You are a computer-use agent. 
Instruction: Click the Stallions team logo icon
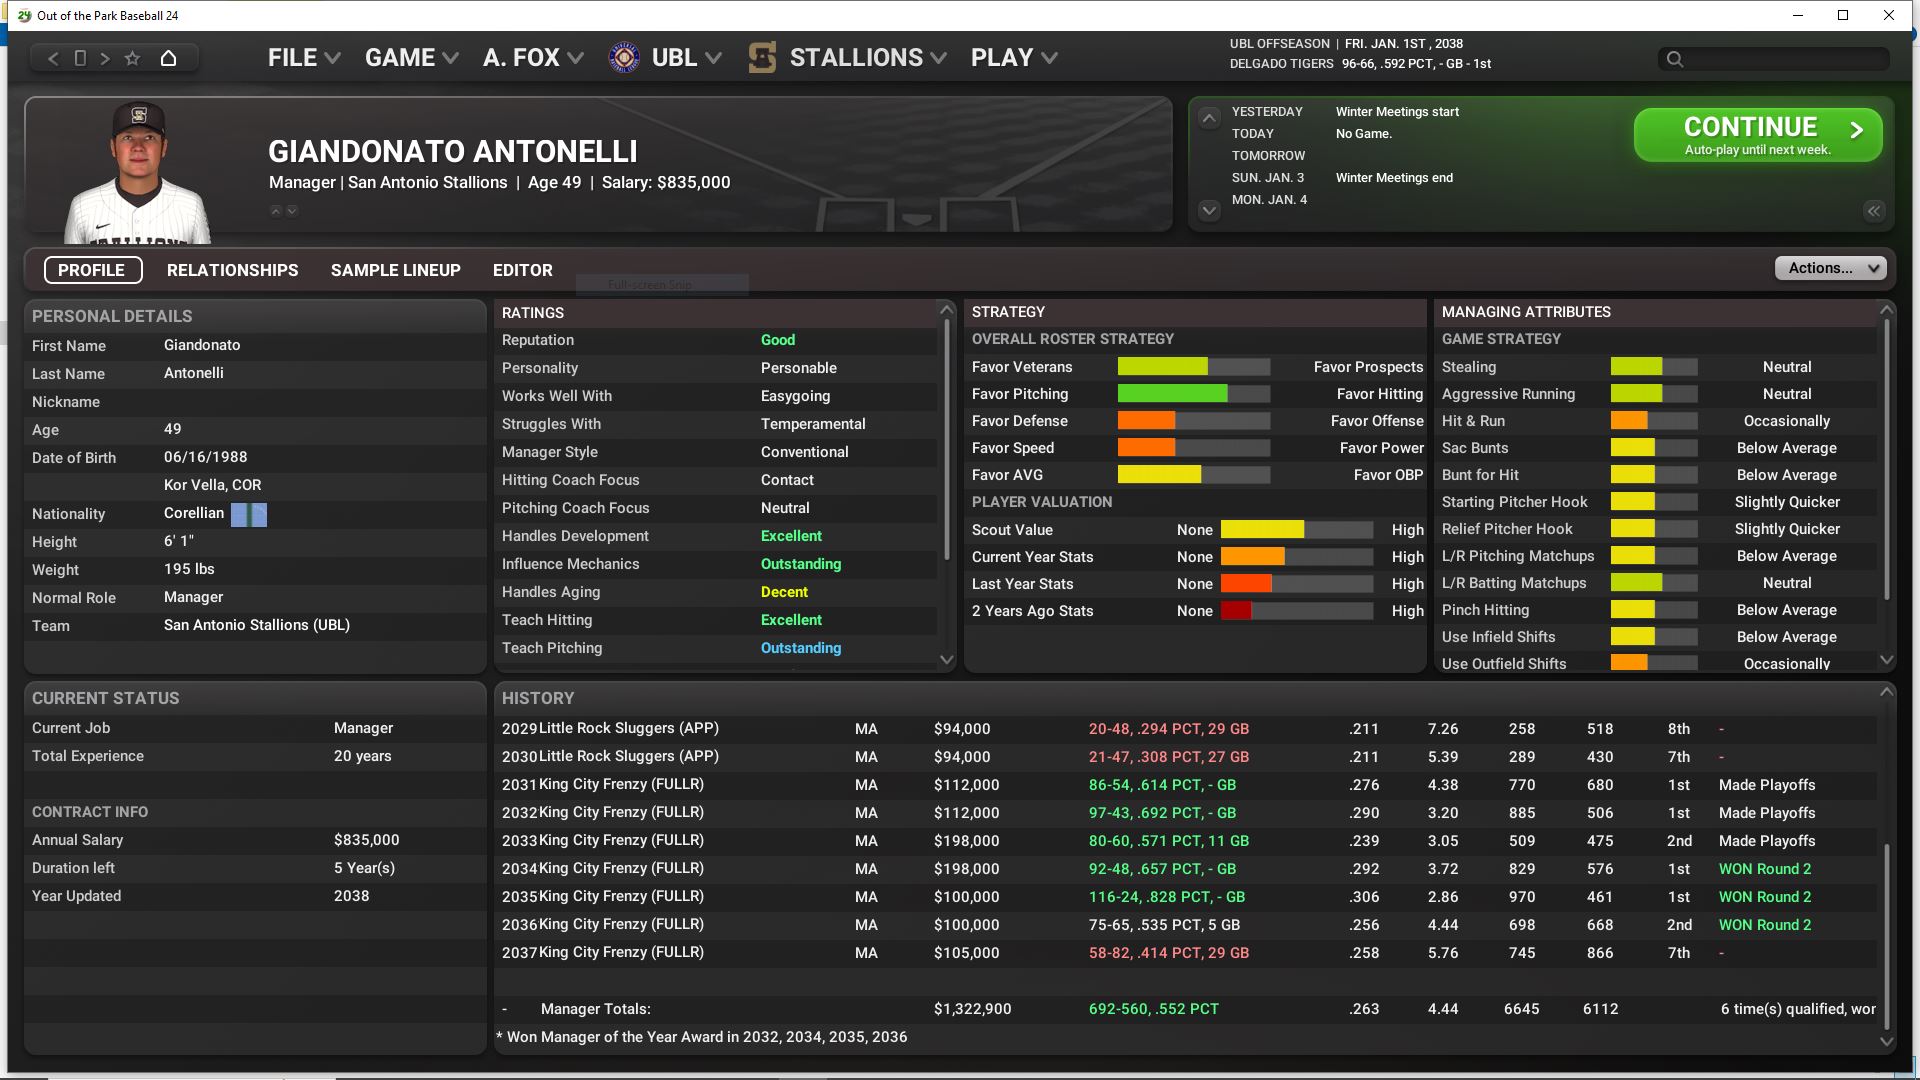pos(762,58)
